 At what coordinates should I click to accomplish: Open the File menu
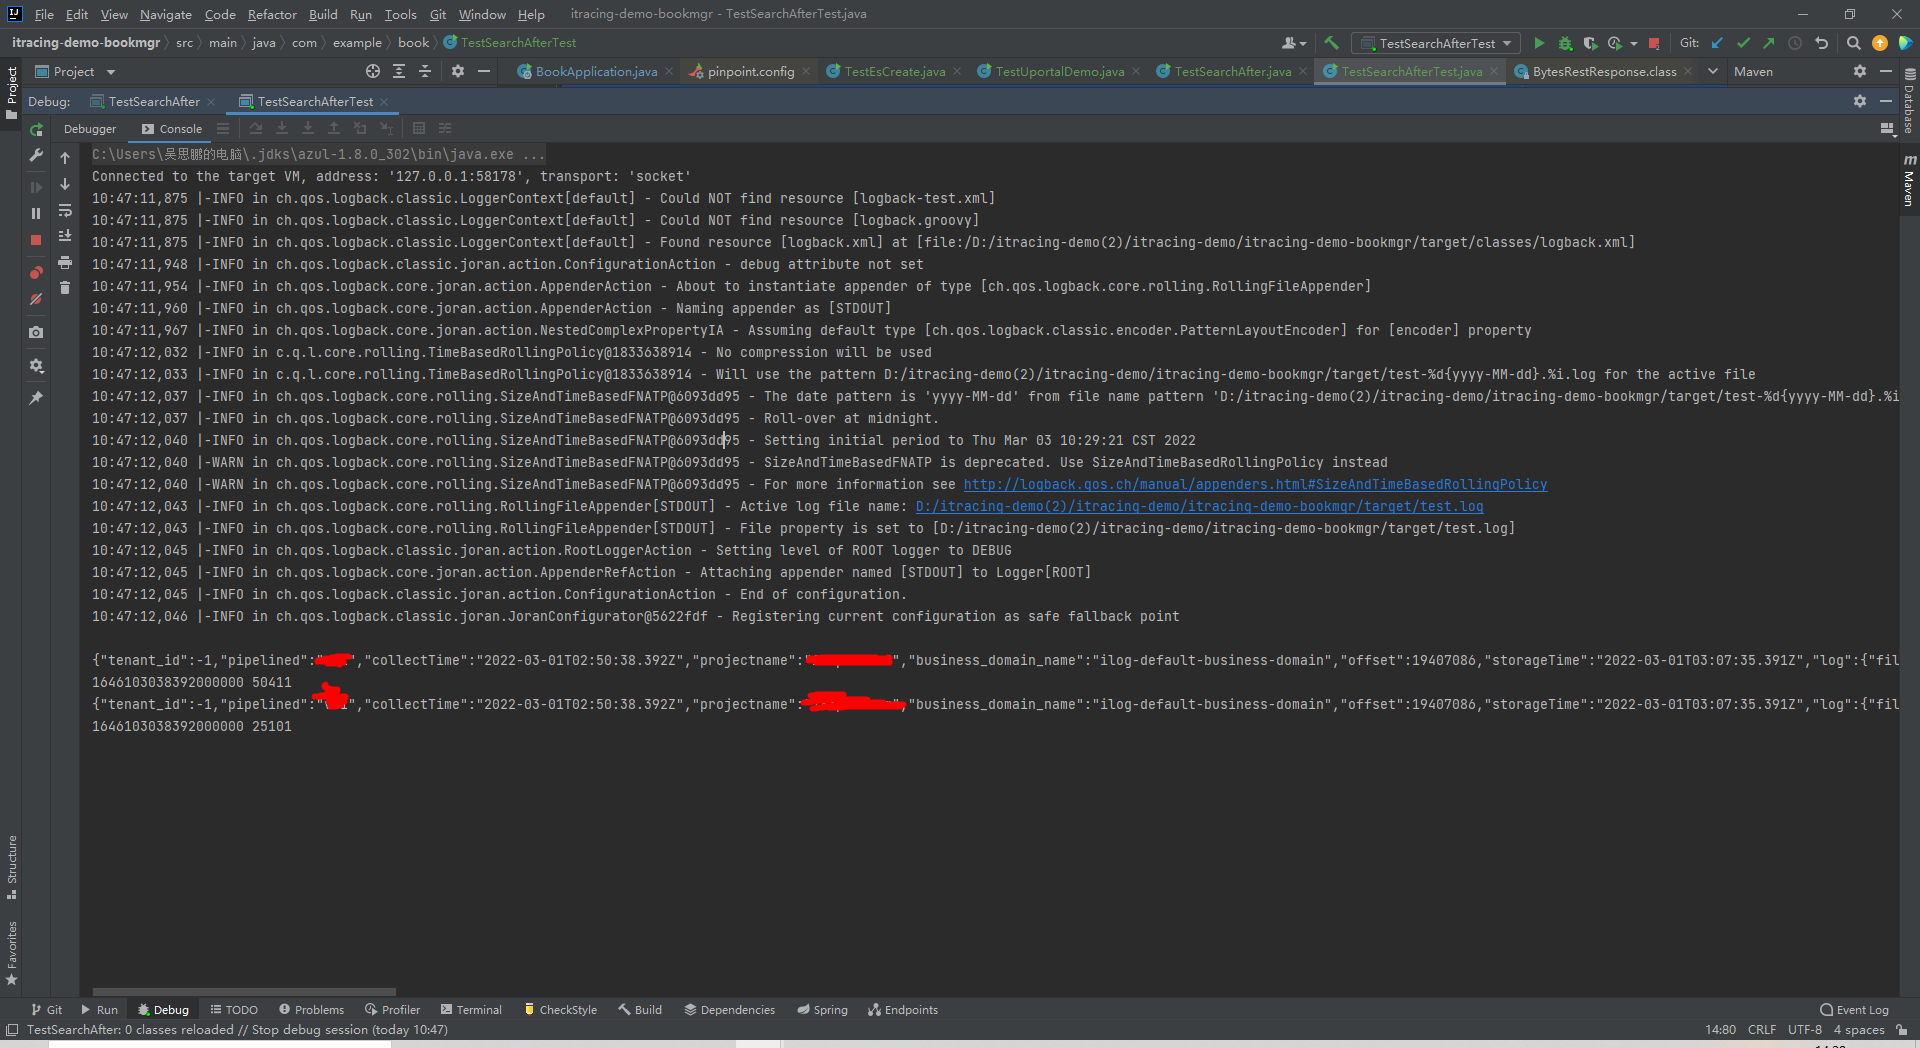click(44, 14)
